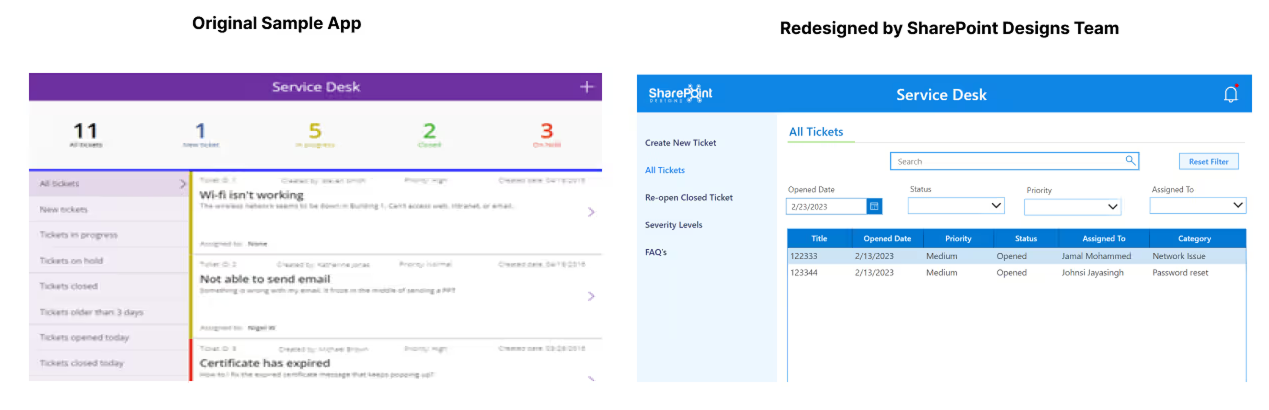
Task: Open the Wi-fi isn't working ticket chevron
Action: pyautogui.click(x=591, y=212)
